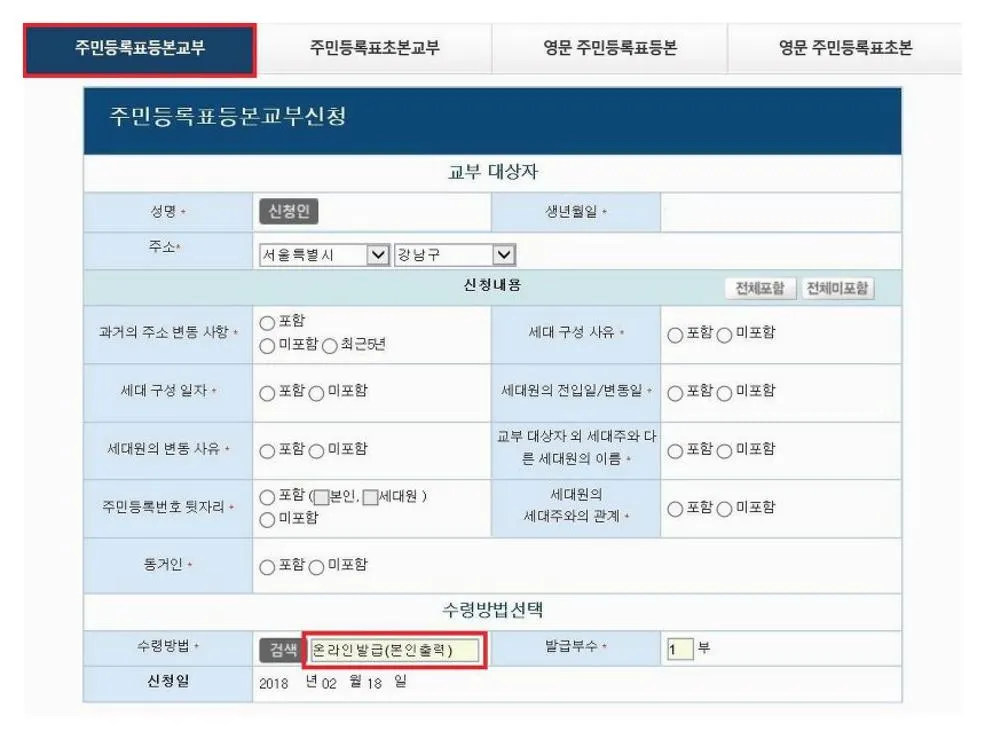Select 미포함 for 세대원의 전입일/변동일
Image resolution: width=985 pixels, height=739 pixels.
click(x=724, y=393)
